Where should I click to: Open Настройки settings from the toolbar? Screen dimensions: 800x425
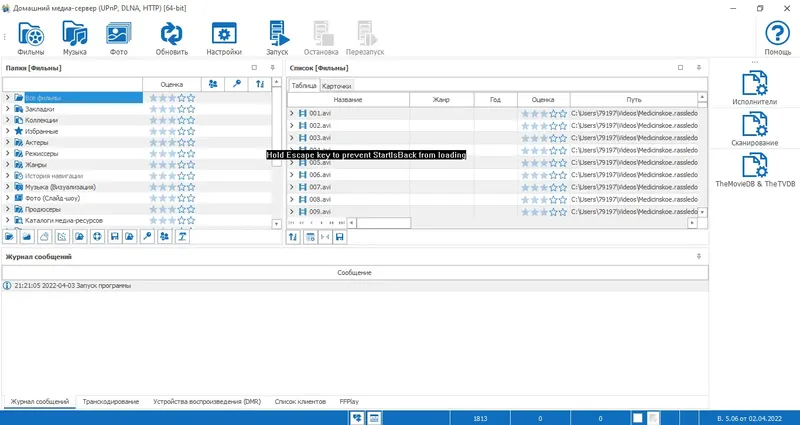pos(224,38)
